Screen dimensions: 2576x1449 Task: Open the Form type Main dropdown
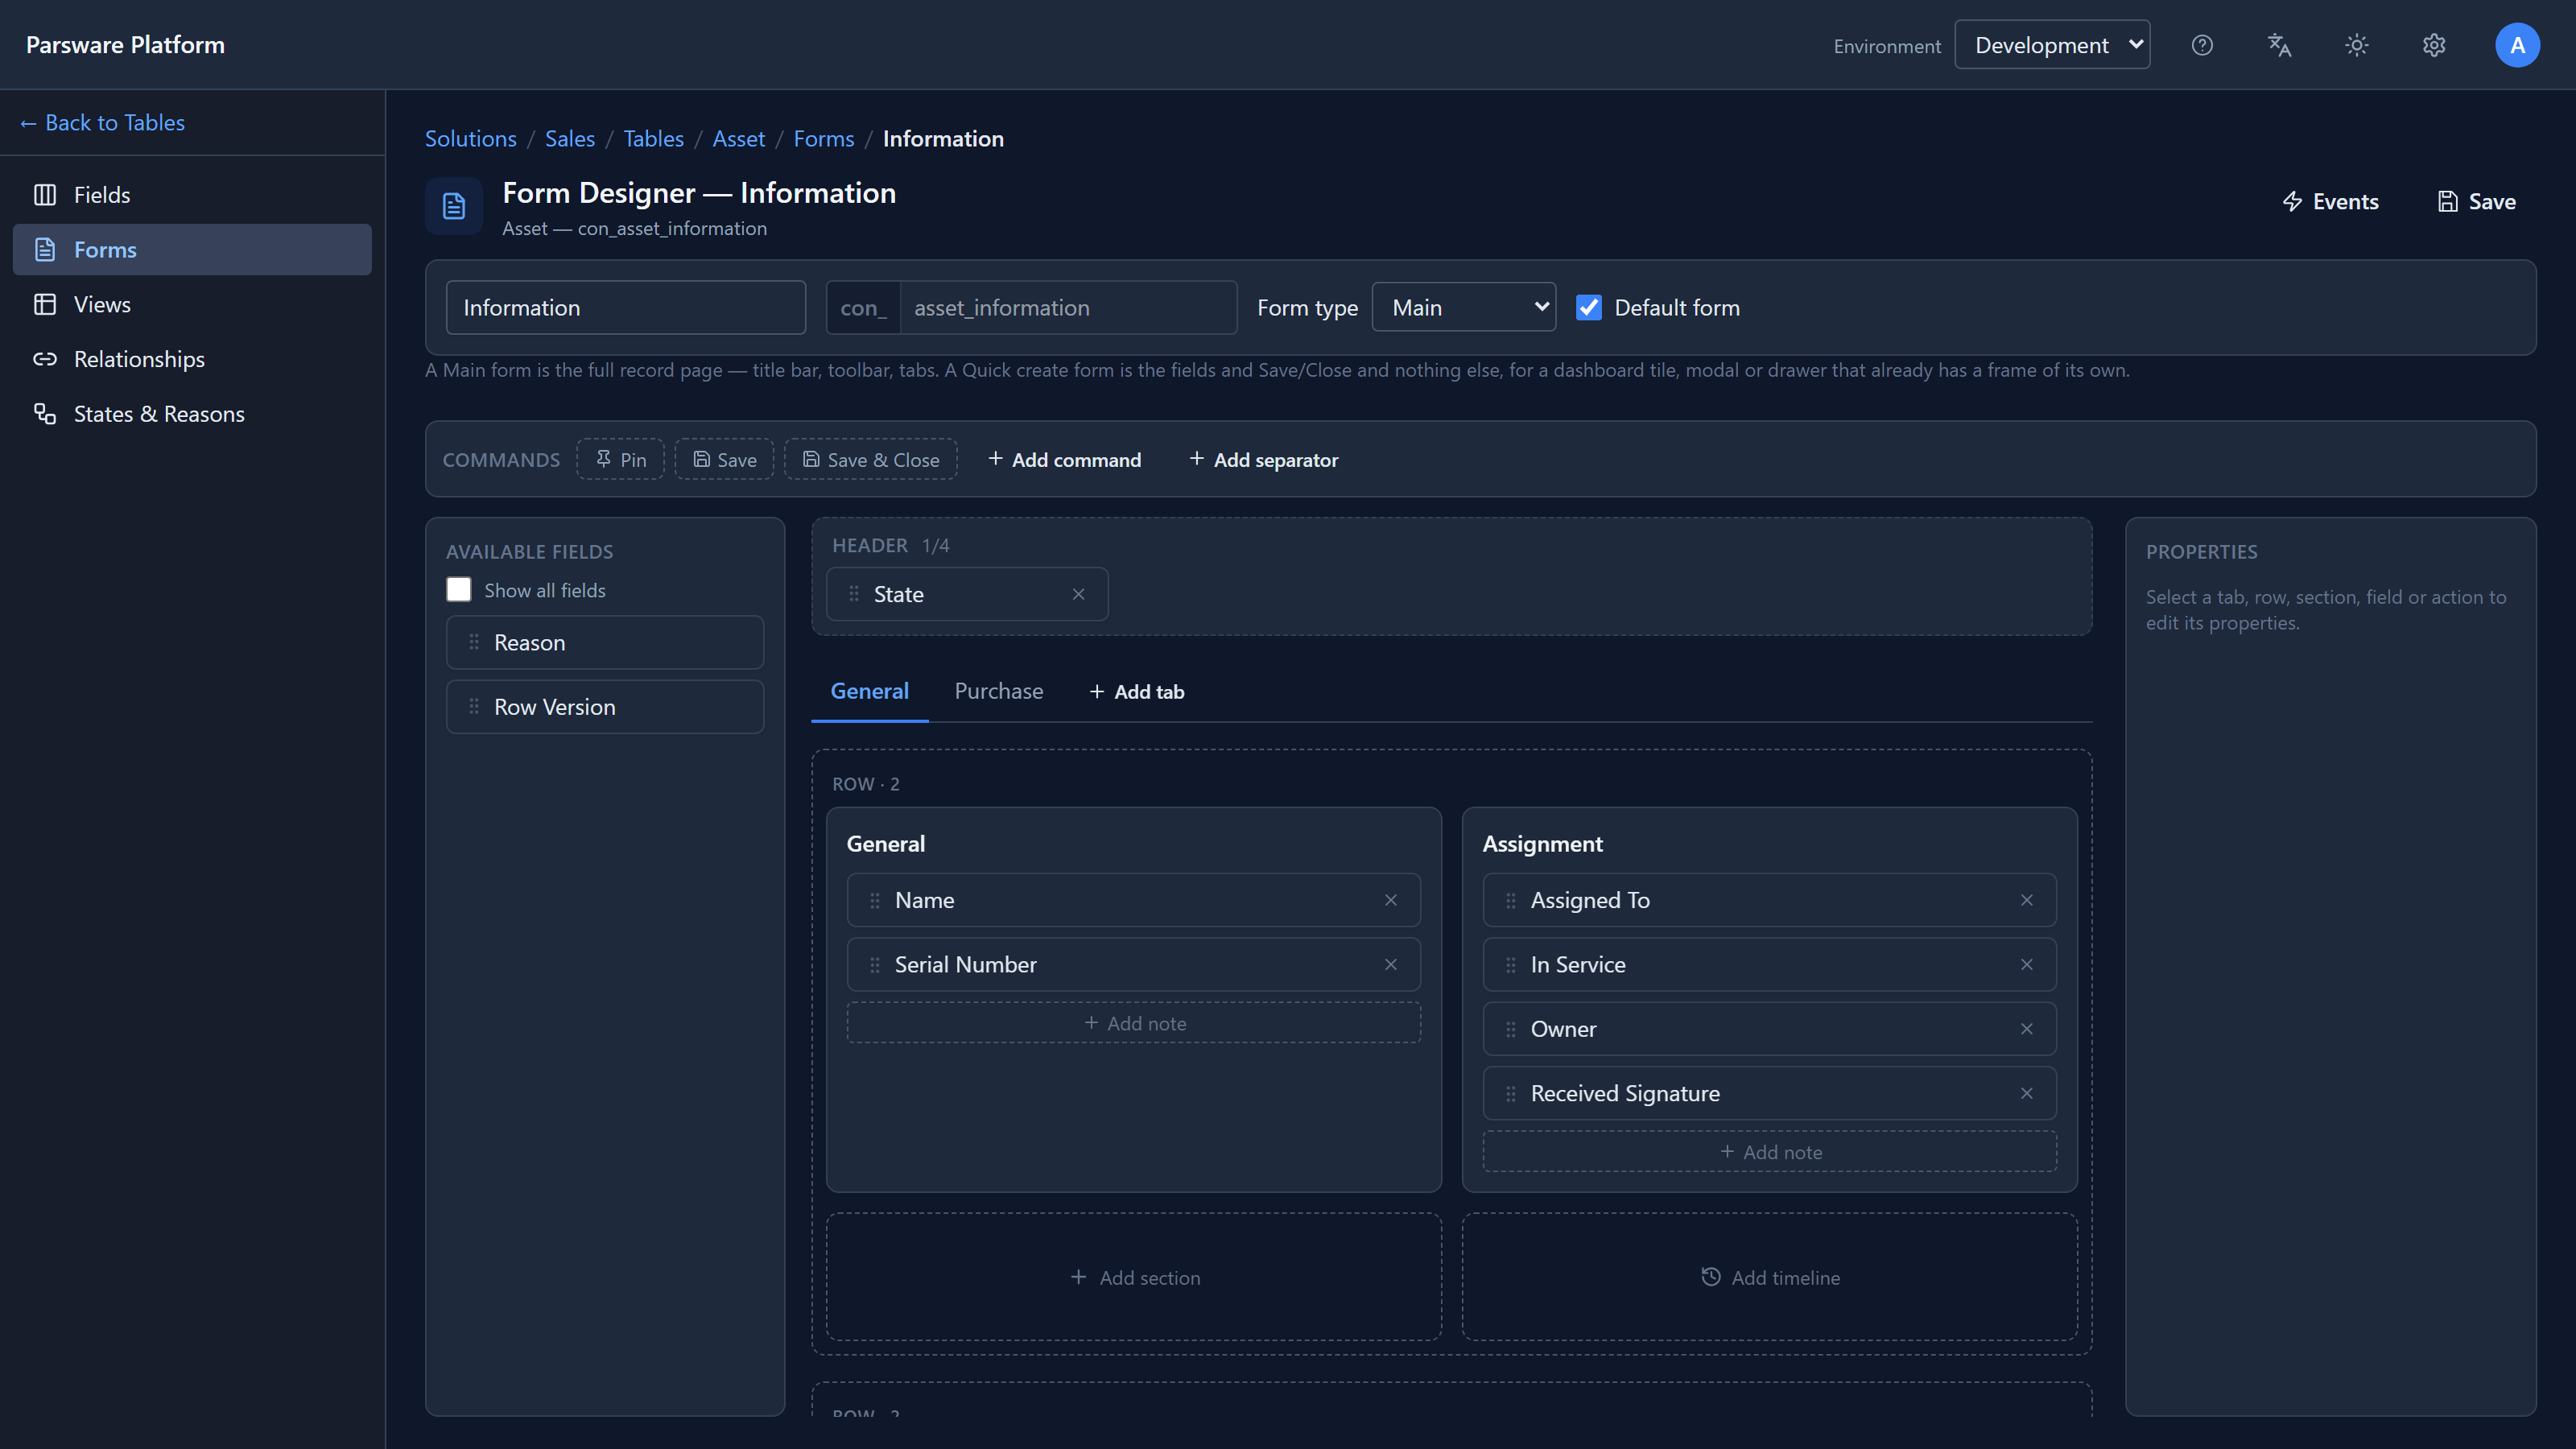tap(1463, 307)
